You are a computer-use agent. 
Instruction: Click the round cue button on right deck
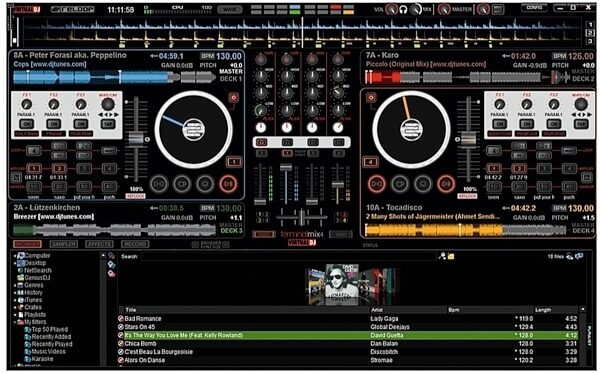tap(423, 184)
